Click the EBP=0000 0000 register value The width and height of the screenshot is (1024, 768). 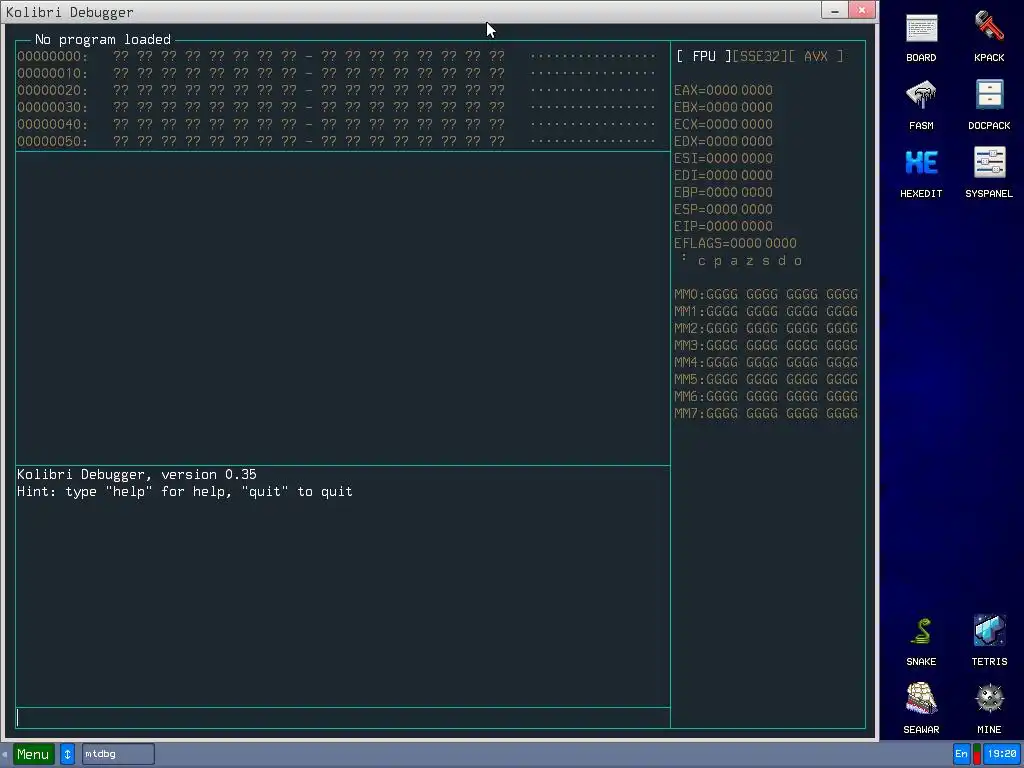pos(723,192)
